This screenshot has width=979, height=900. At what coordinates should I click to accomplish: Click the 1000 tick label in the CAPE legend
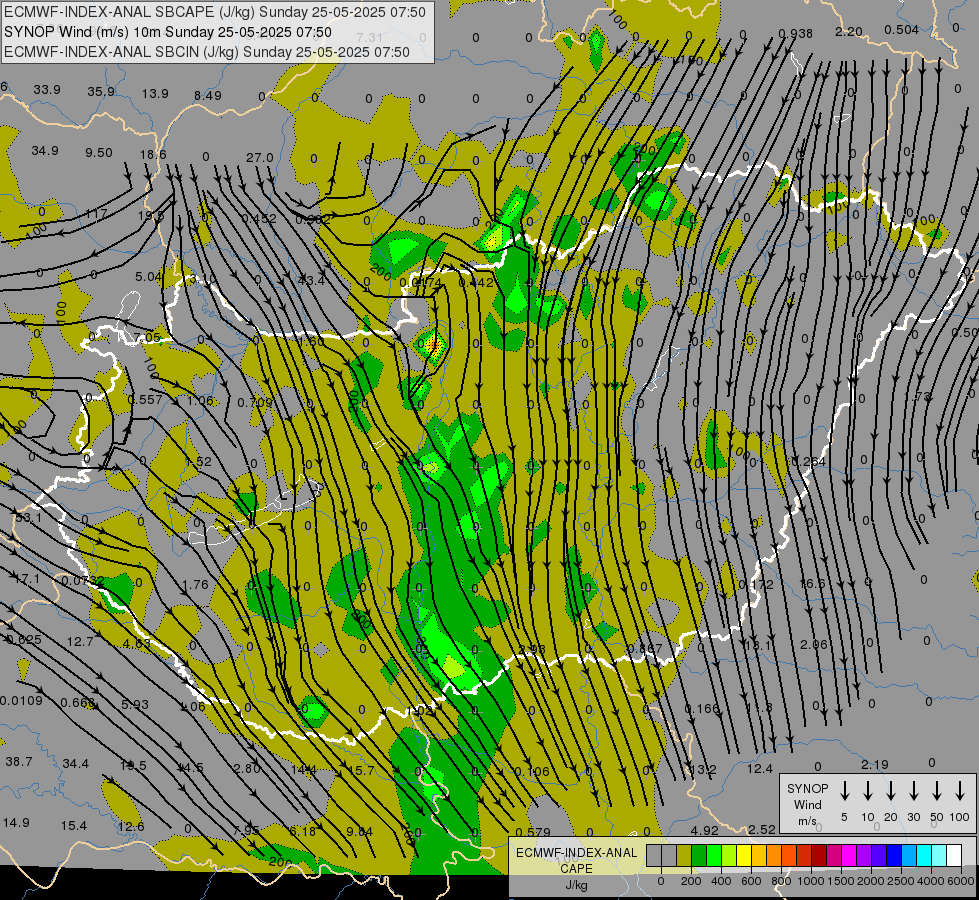pos(811,881)
